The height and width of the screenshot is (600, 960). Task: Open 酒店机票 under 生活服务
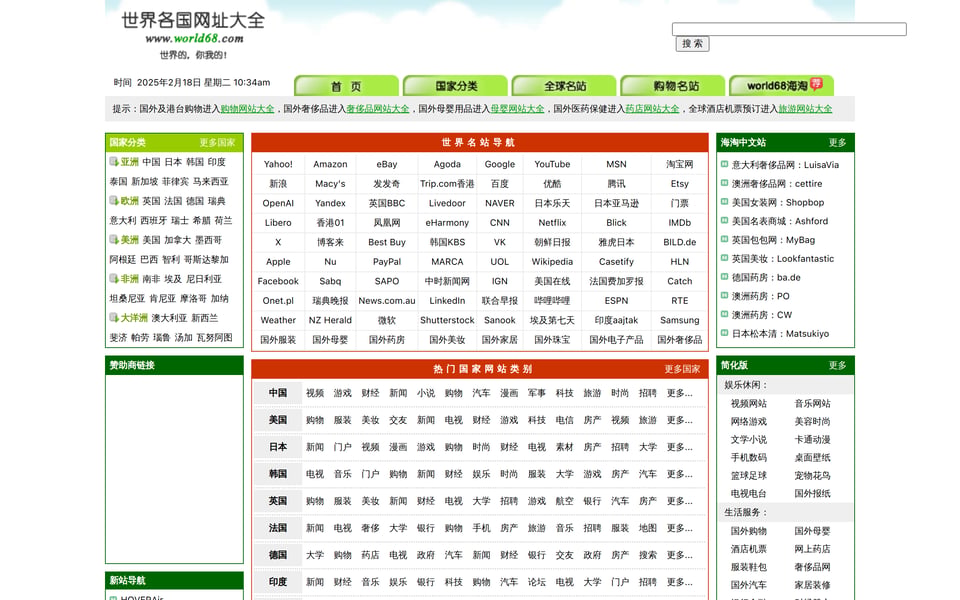point(748,549)
